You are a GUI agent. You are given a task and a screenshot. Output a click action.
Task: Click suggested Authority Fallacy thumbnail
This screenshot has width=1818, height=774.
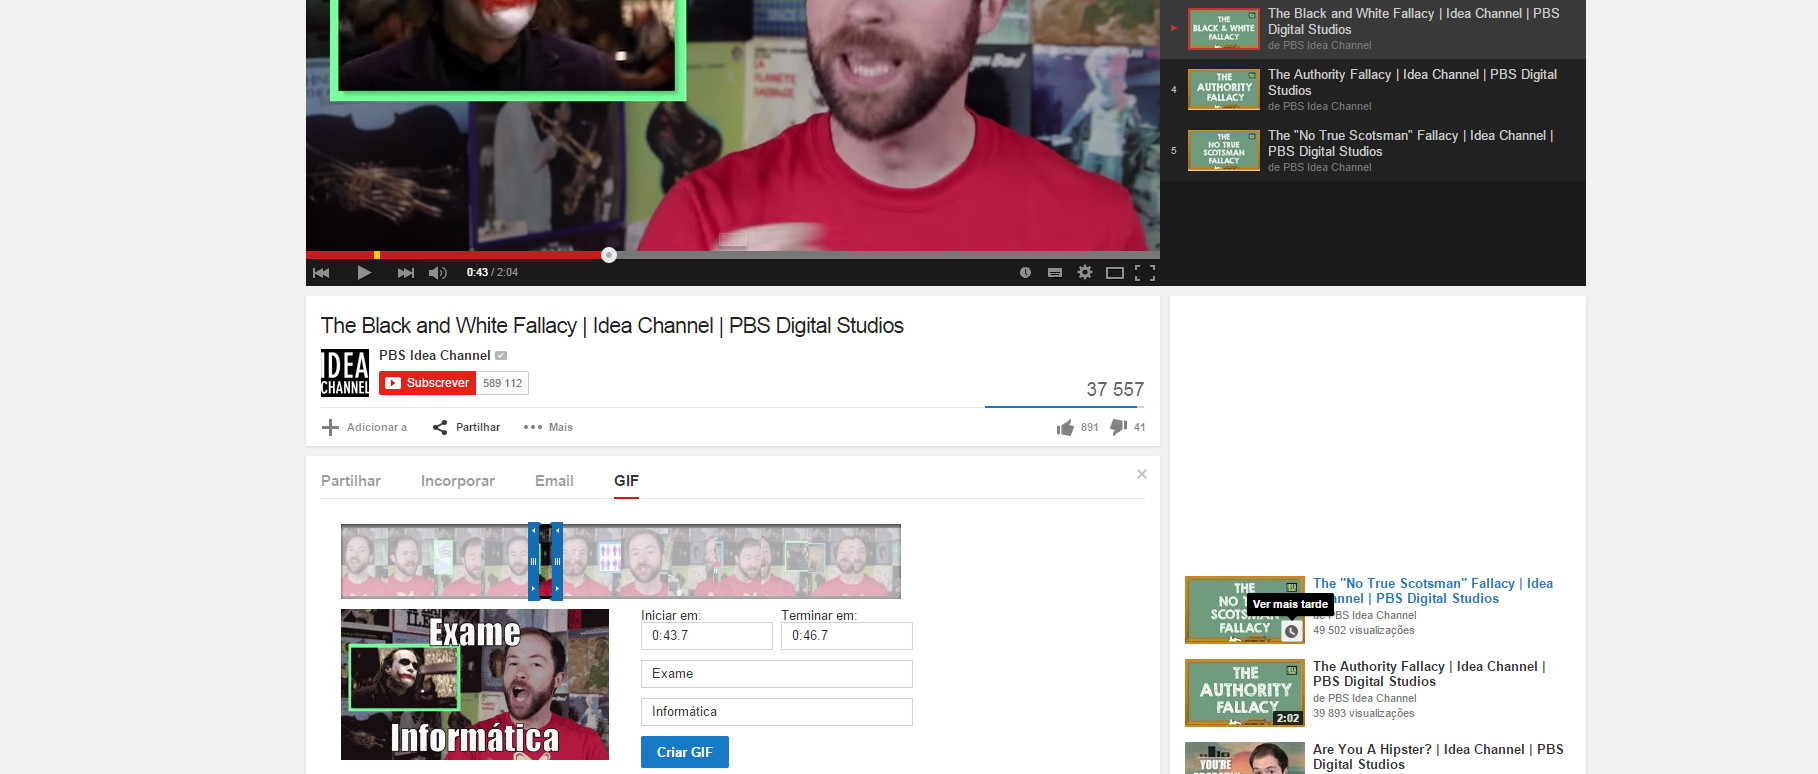[x=1245, y=692]
